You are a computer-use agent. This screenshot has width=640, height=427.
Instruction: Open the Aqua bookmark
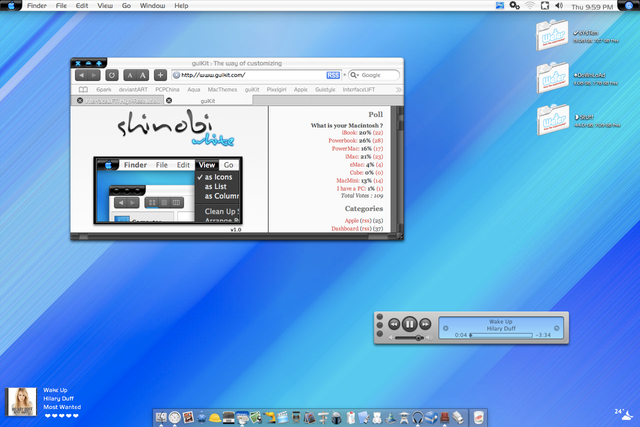tap(193, 89)
